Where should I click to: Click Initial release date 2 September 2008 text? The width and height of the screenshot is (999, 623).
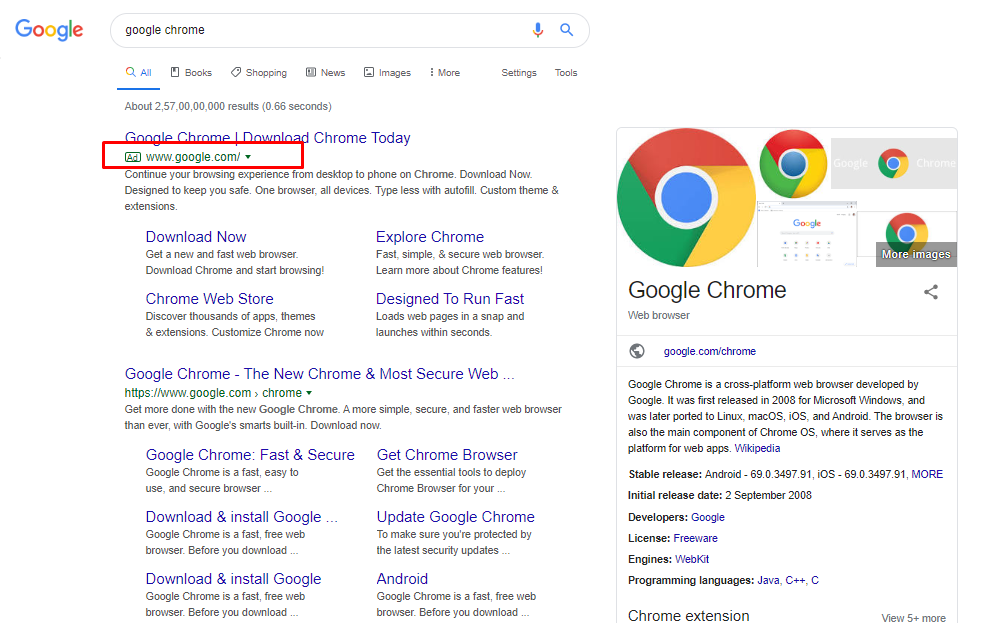coord(720,496)
